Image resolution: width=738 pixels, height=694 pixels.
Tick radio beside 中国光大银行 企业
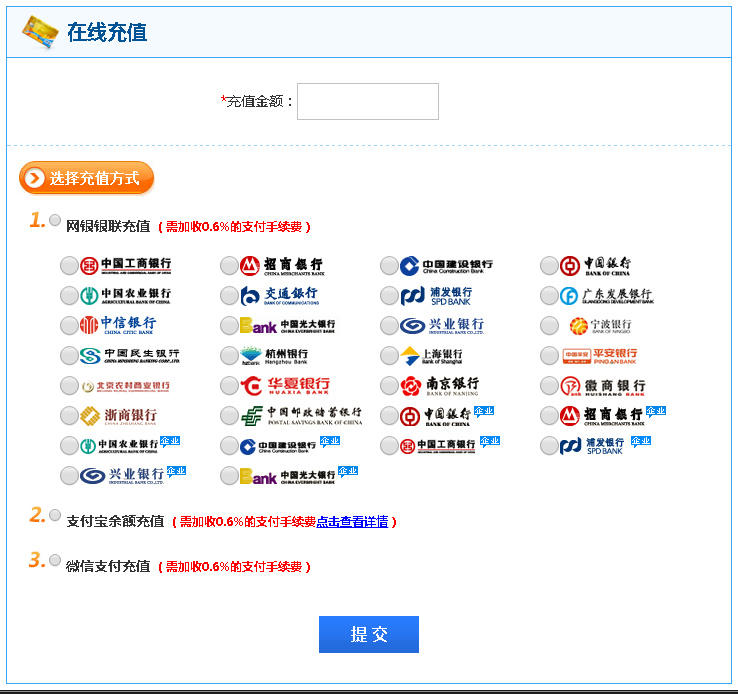pos(229,476)
